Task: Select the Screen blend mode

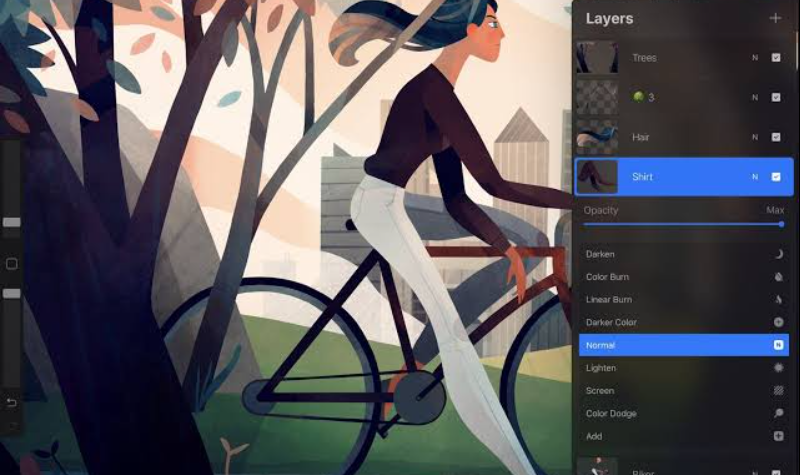Action: pos(600,391)
